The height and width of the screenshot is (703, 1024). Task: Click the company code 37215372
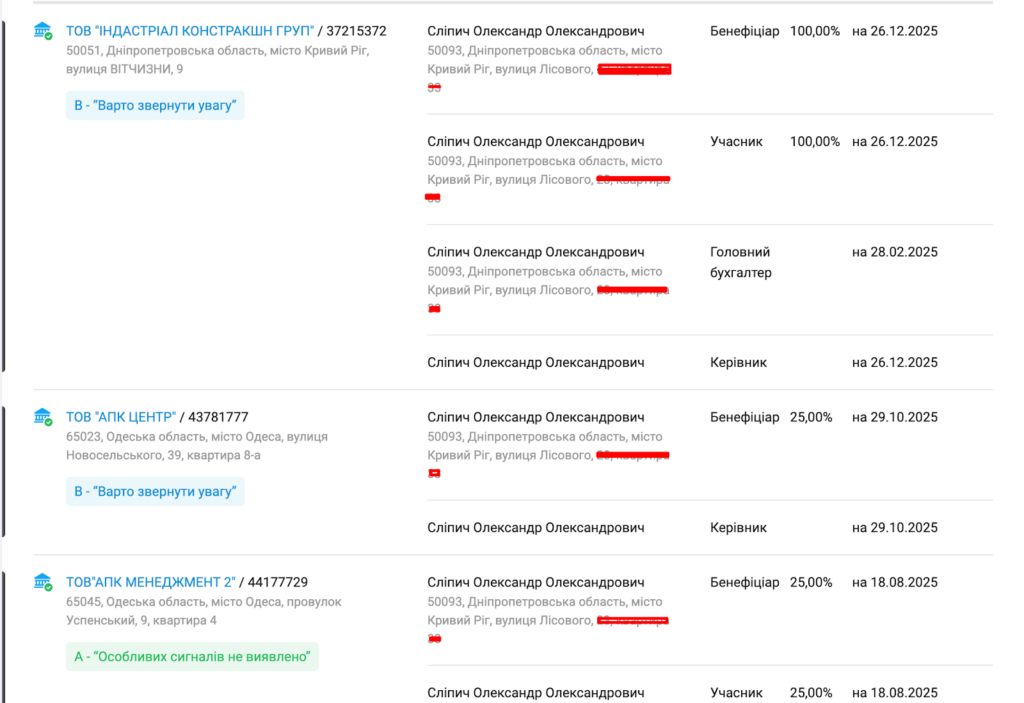click(356, 31)
